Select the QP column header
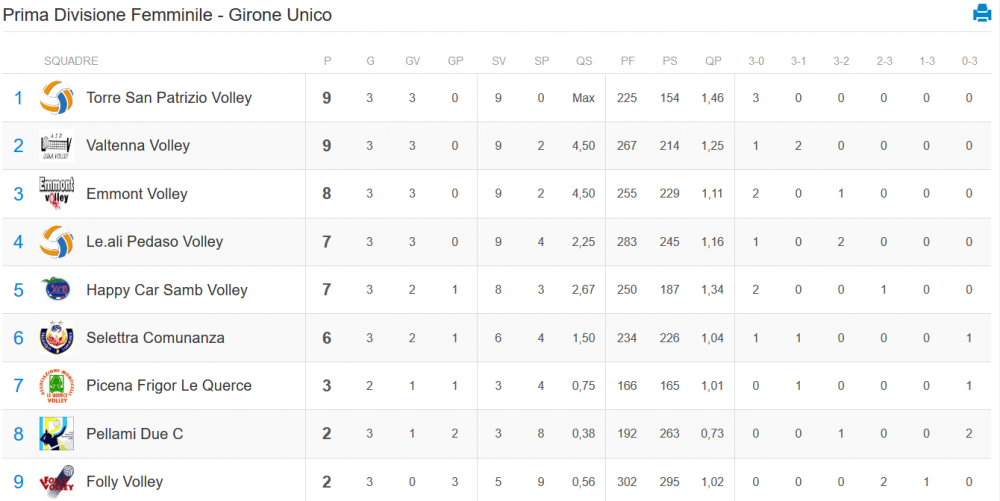This screenshot has height=501, width=1000. pyautogui.click(x=713, y=61)
